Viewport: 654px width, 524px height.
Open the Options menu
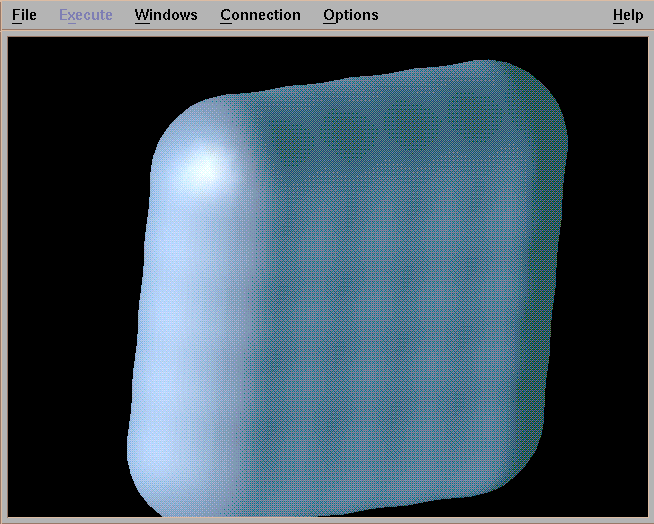[x=350, y=15]
